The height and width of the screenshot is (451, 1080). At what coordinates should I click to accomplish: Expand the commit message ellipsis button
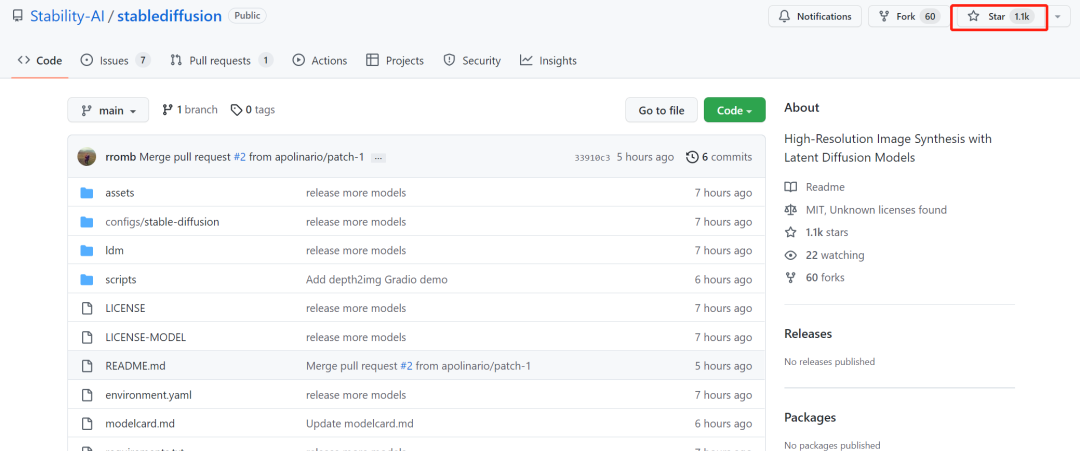[x=377, y=158]
